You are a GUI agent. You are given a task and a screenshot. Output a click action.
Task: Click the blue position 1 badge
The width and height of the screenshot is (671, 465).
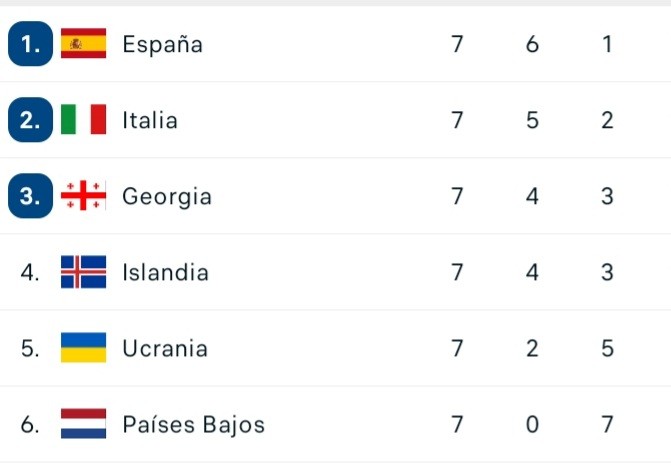(29, 44)
